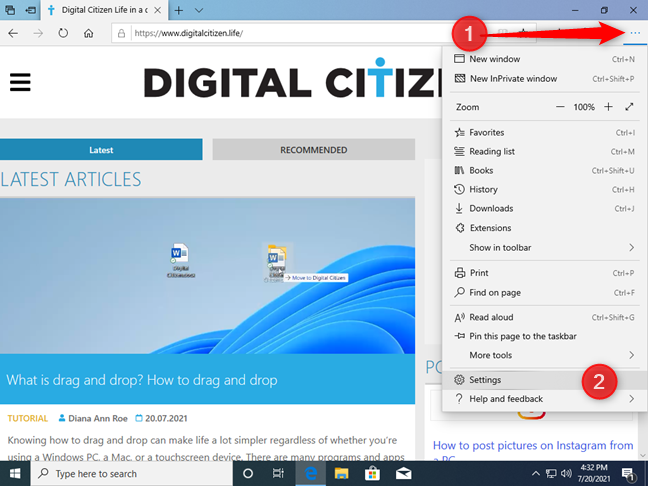The width and height of the screenshot is (648, 486).
Task: Switch to the Latest tab
Action: click(x=101, y=150)
